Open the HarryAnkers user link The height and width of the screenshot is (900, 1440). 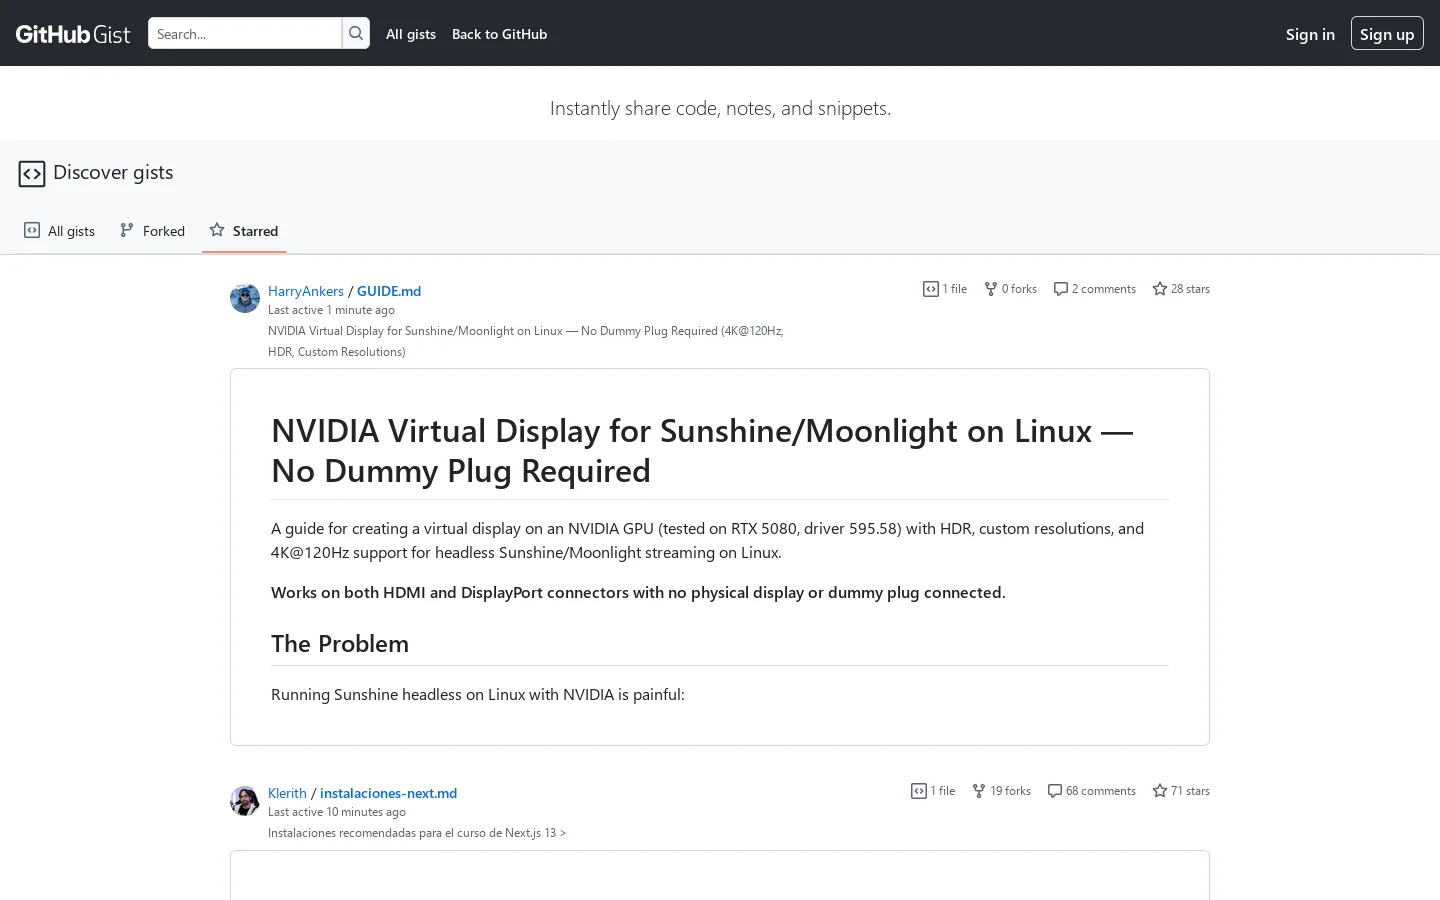click(x=306, y=291)
